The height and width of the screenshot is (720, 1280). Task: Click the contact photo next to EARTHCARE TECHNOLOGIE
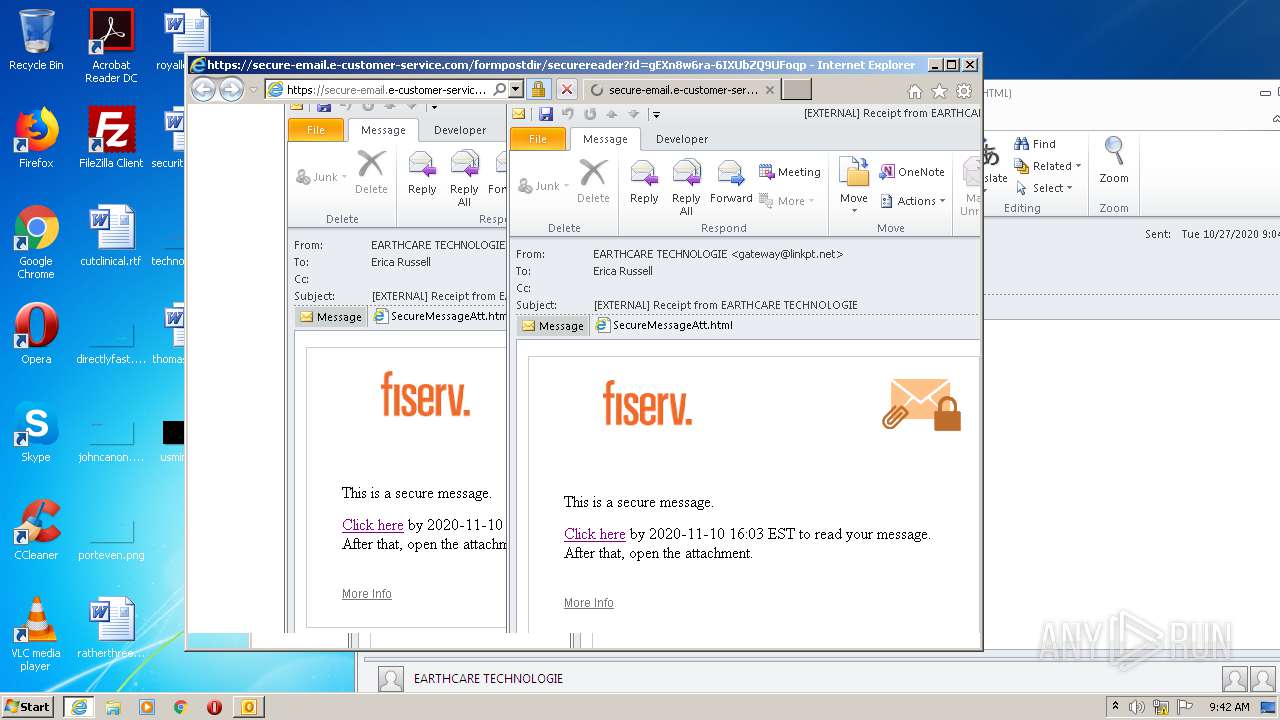click(391, 679)
